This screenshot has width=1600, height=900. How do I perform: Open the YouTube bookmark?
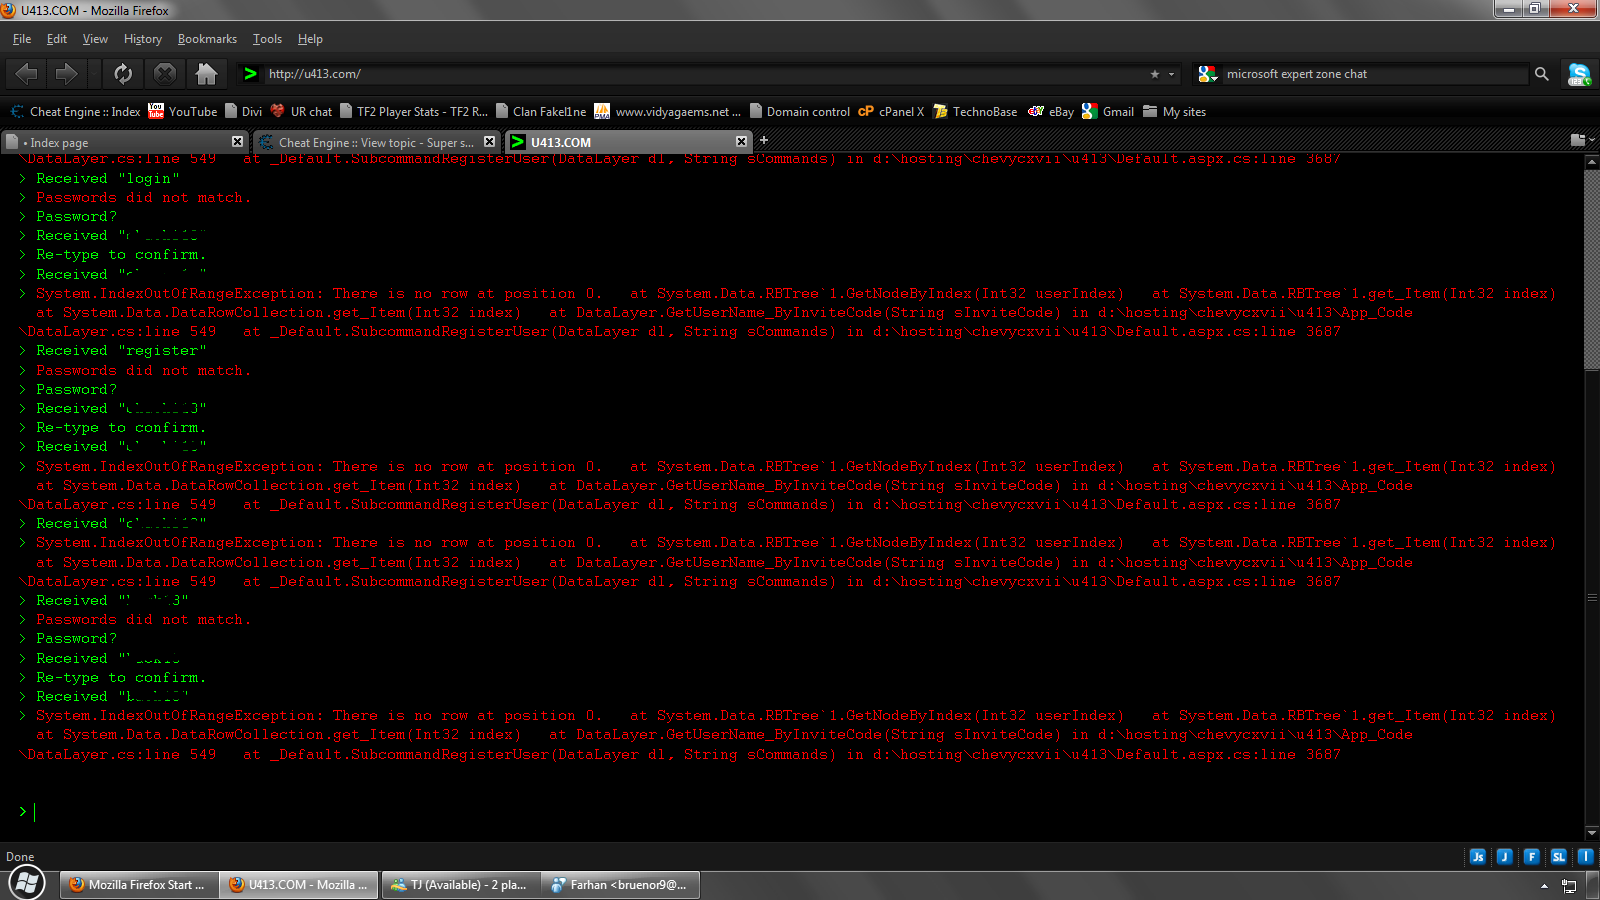click(x=182, y=112)
